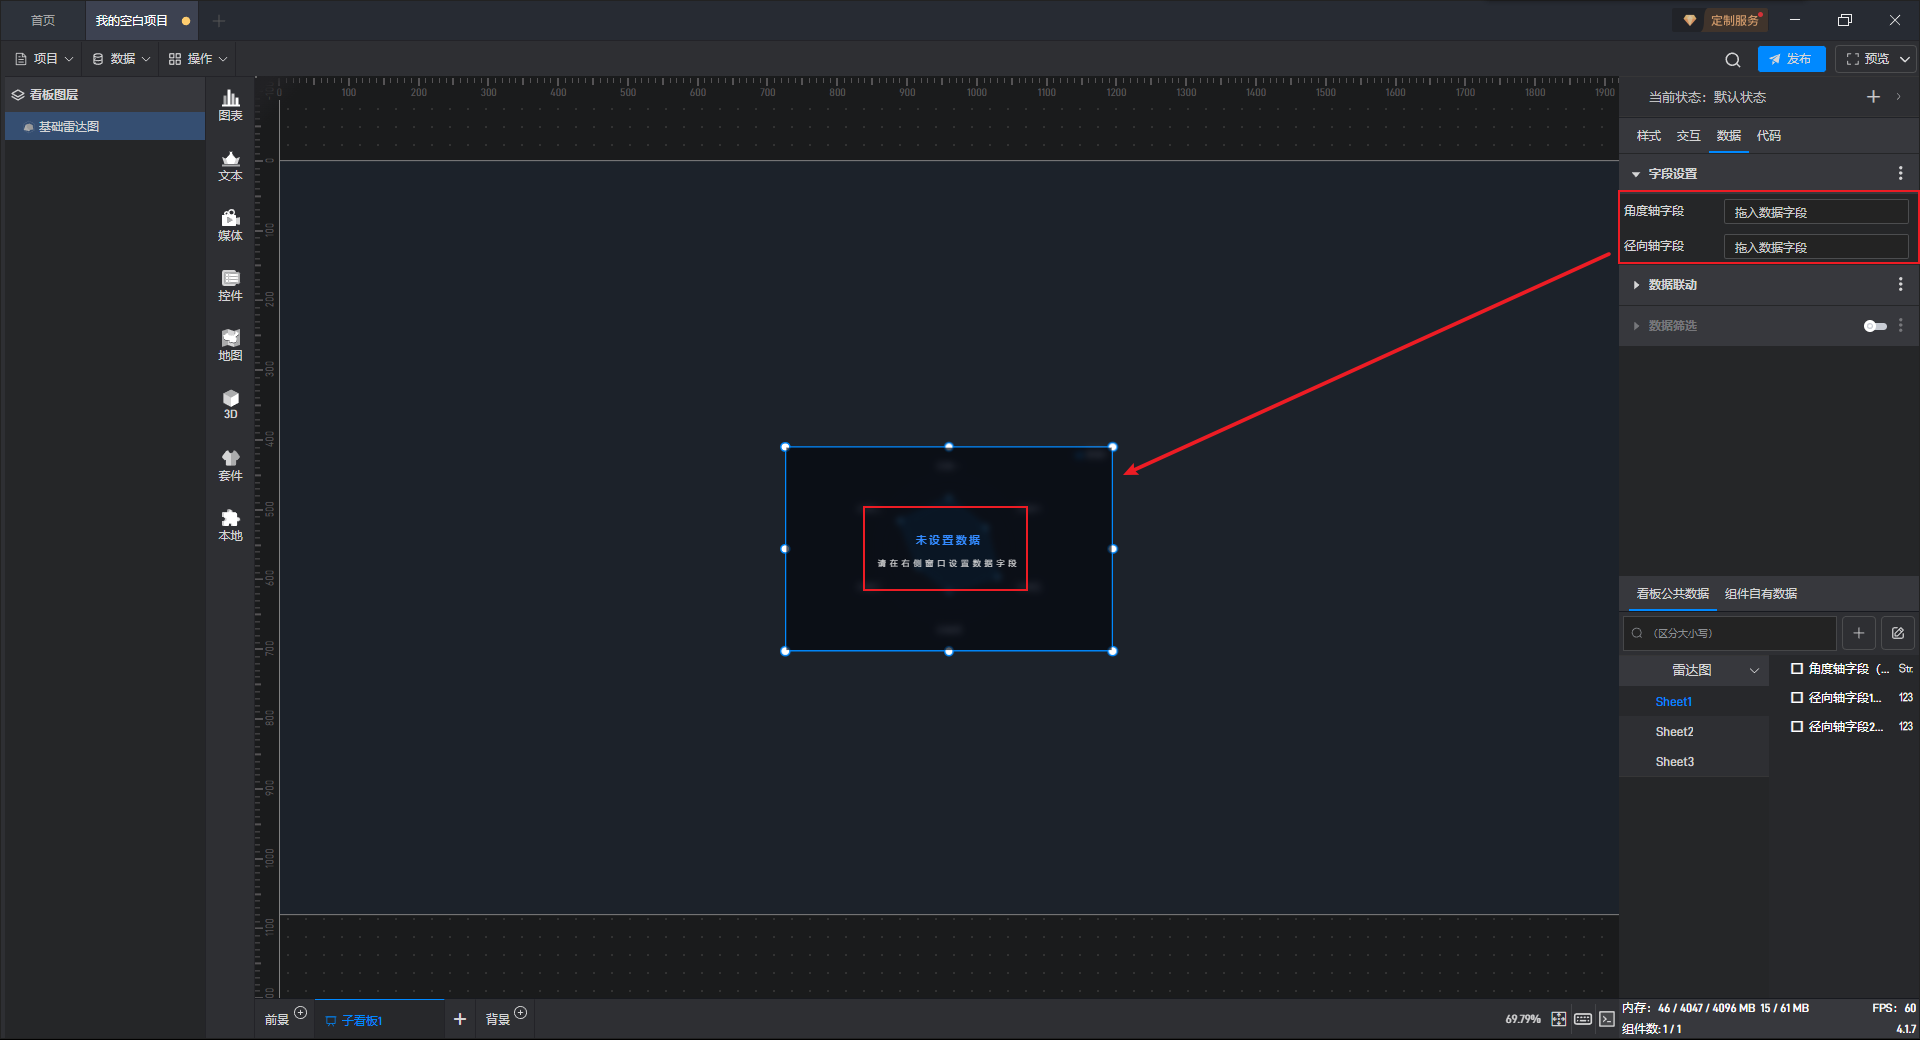Switch to the 样式 tab

1649,136
